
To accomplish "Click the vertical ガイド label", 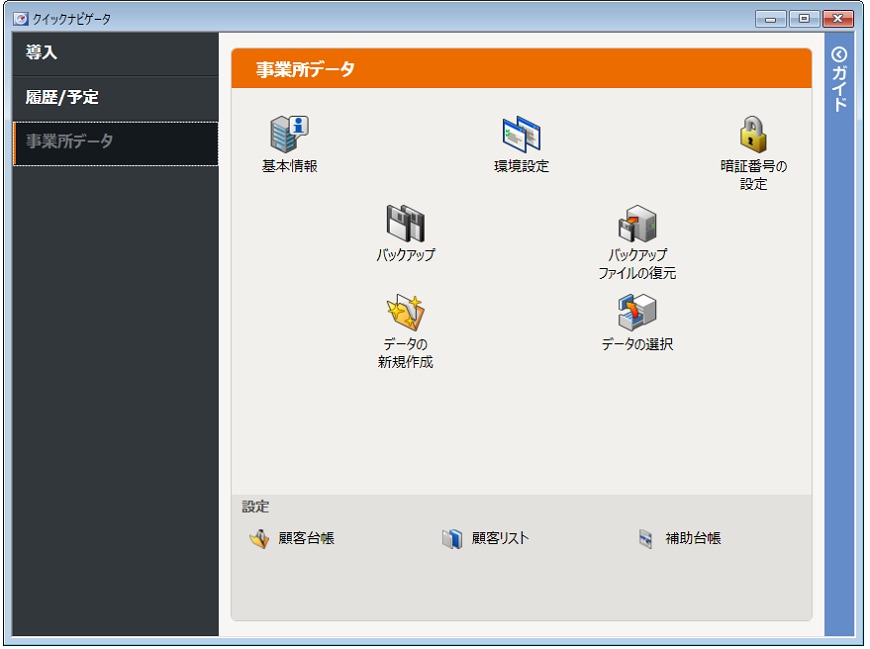I will click(839, 90).
